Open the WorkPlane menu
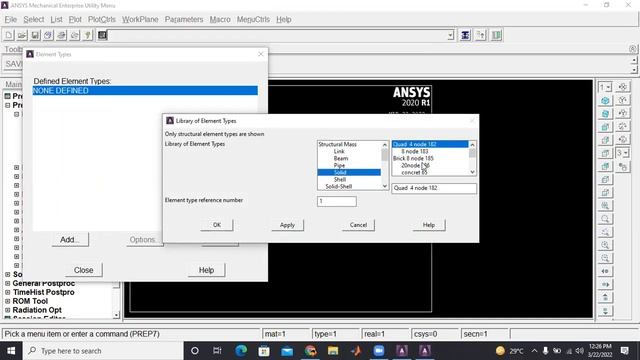 pos(140,20)
